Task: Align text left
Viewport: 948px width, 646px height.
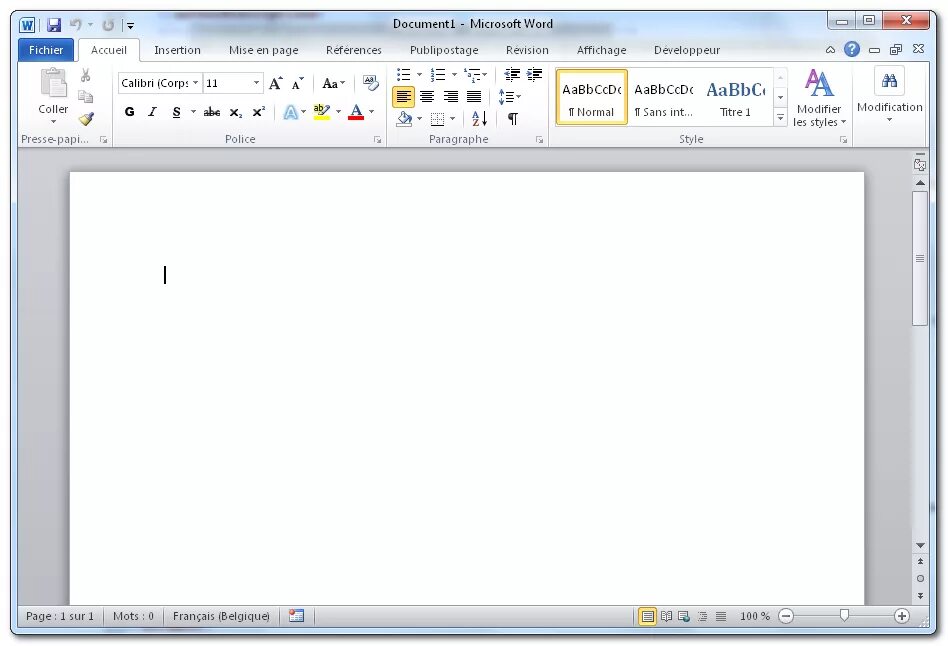Action: click(x=403, y=97)
